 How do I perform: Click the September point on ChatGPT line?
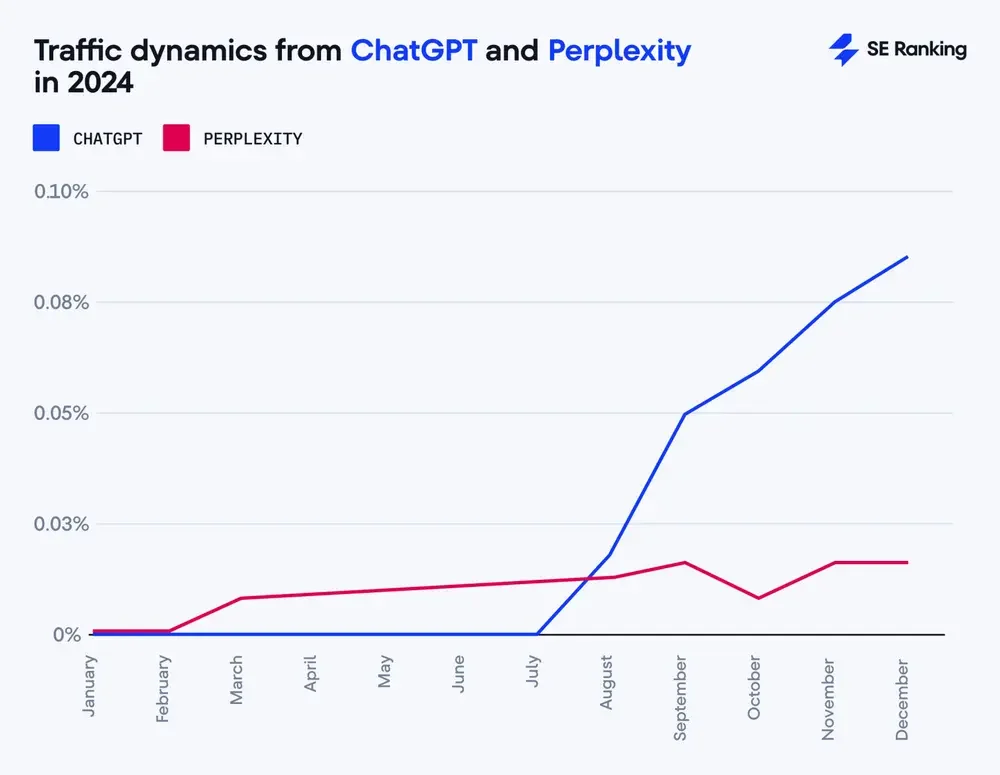point(684,415)
